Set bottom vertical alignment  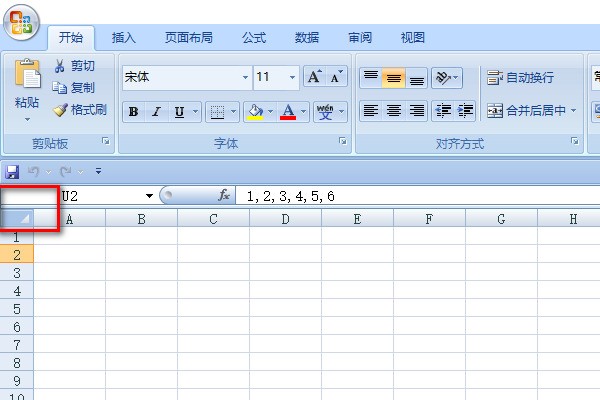(x=416, y=78)
